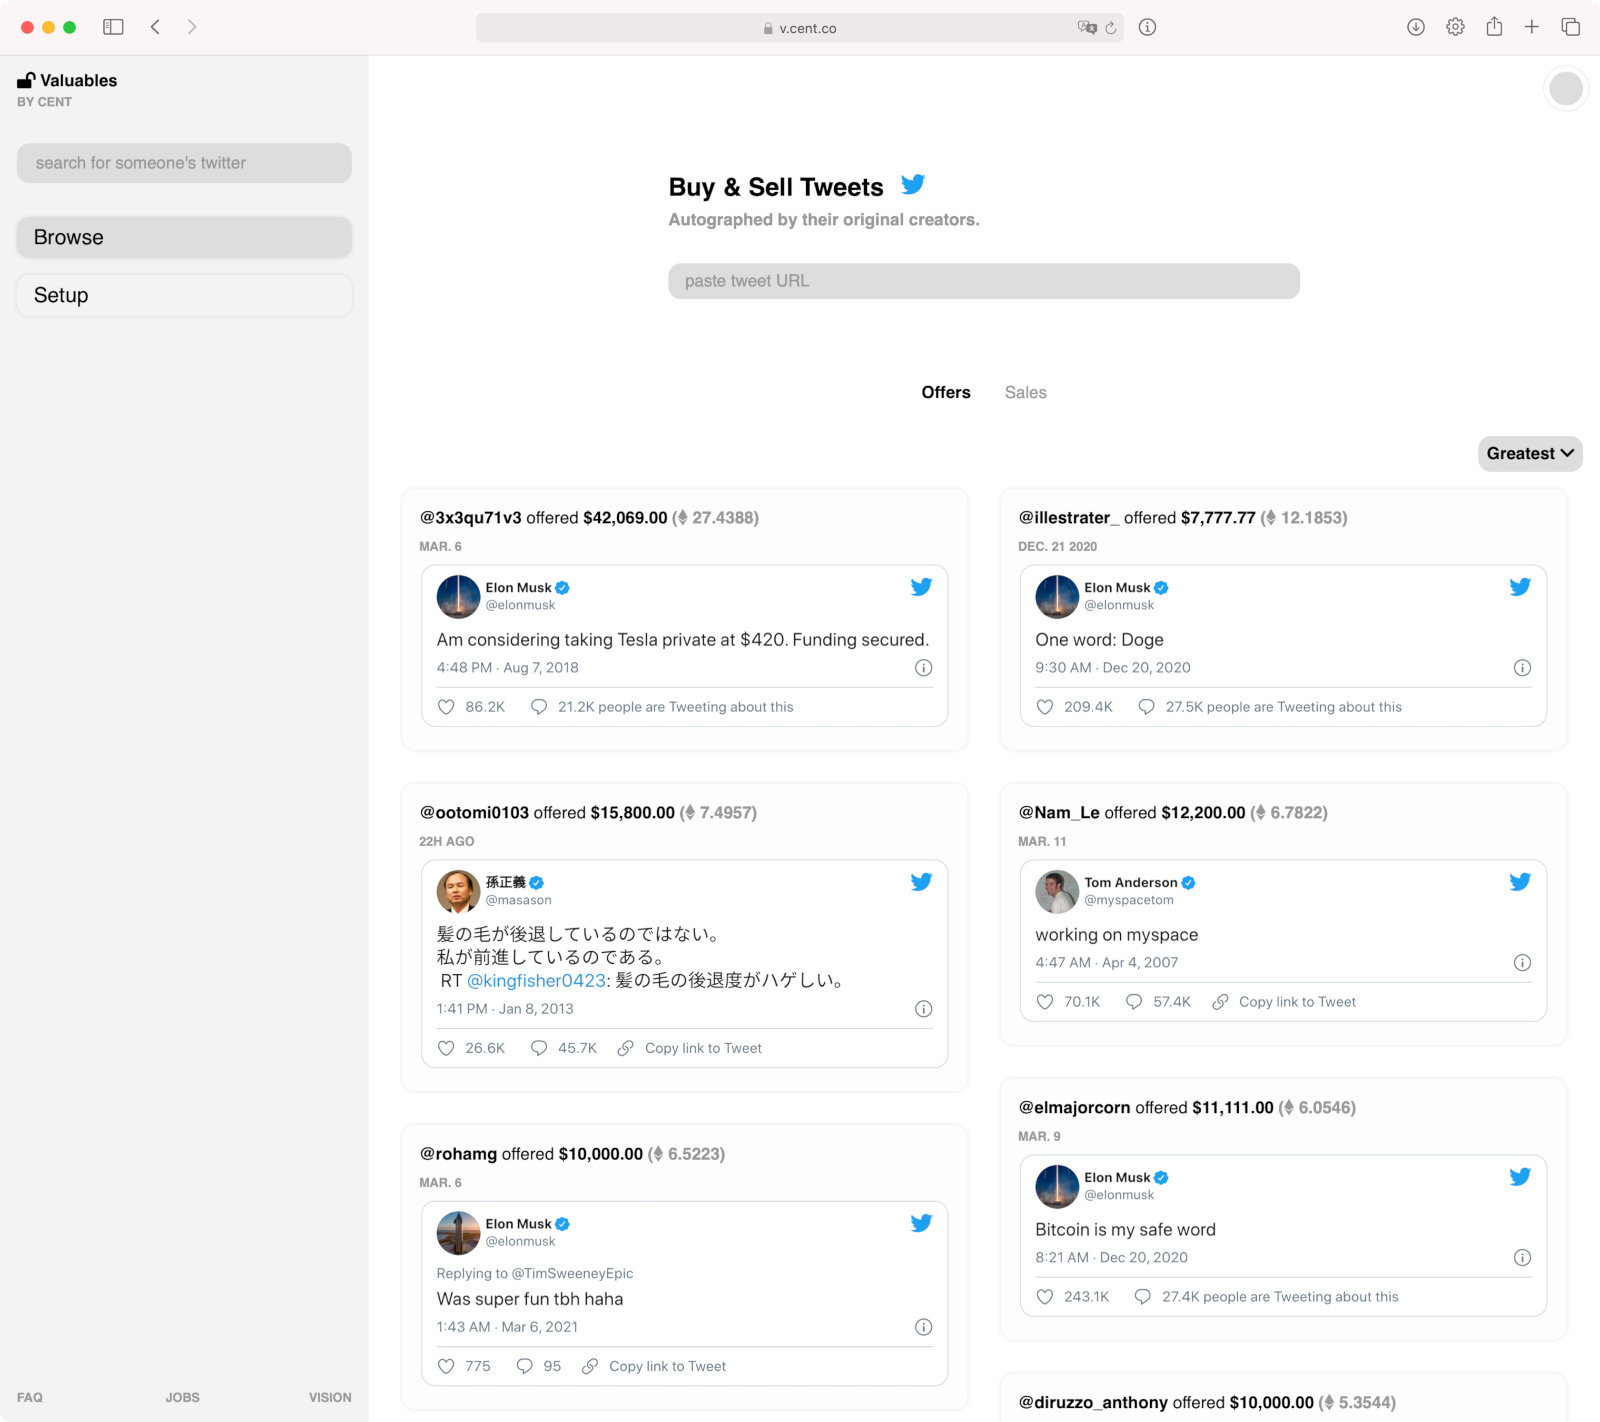Click link chain icon on myspace tweet
The image size is (1600, 1422).
coord(1220,1002)
